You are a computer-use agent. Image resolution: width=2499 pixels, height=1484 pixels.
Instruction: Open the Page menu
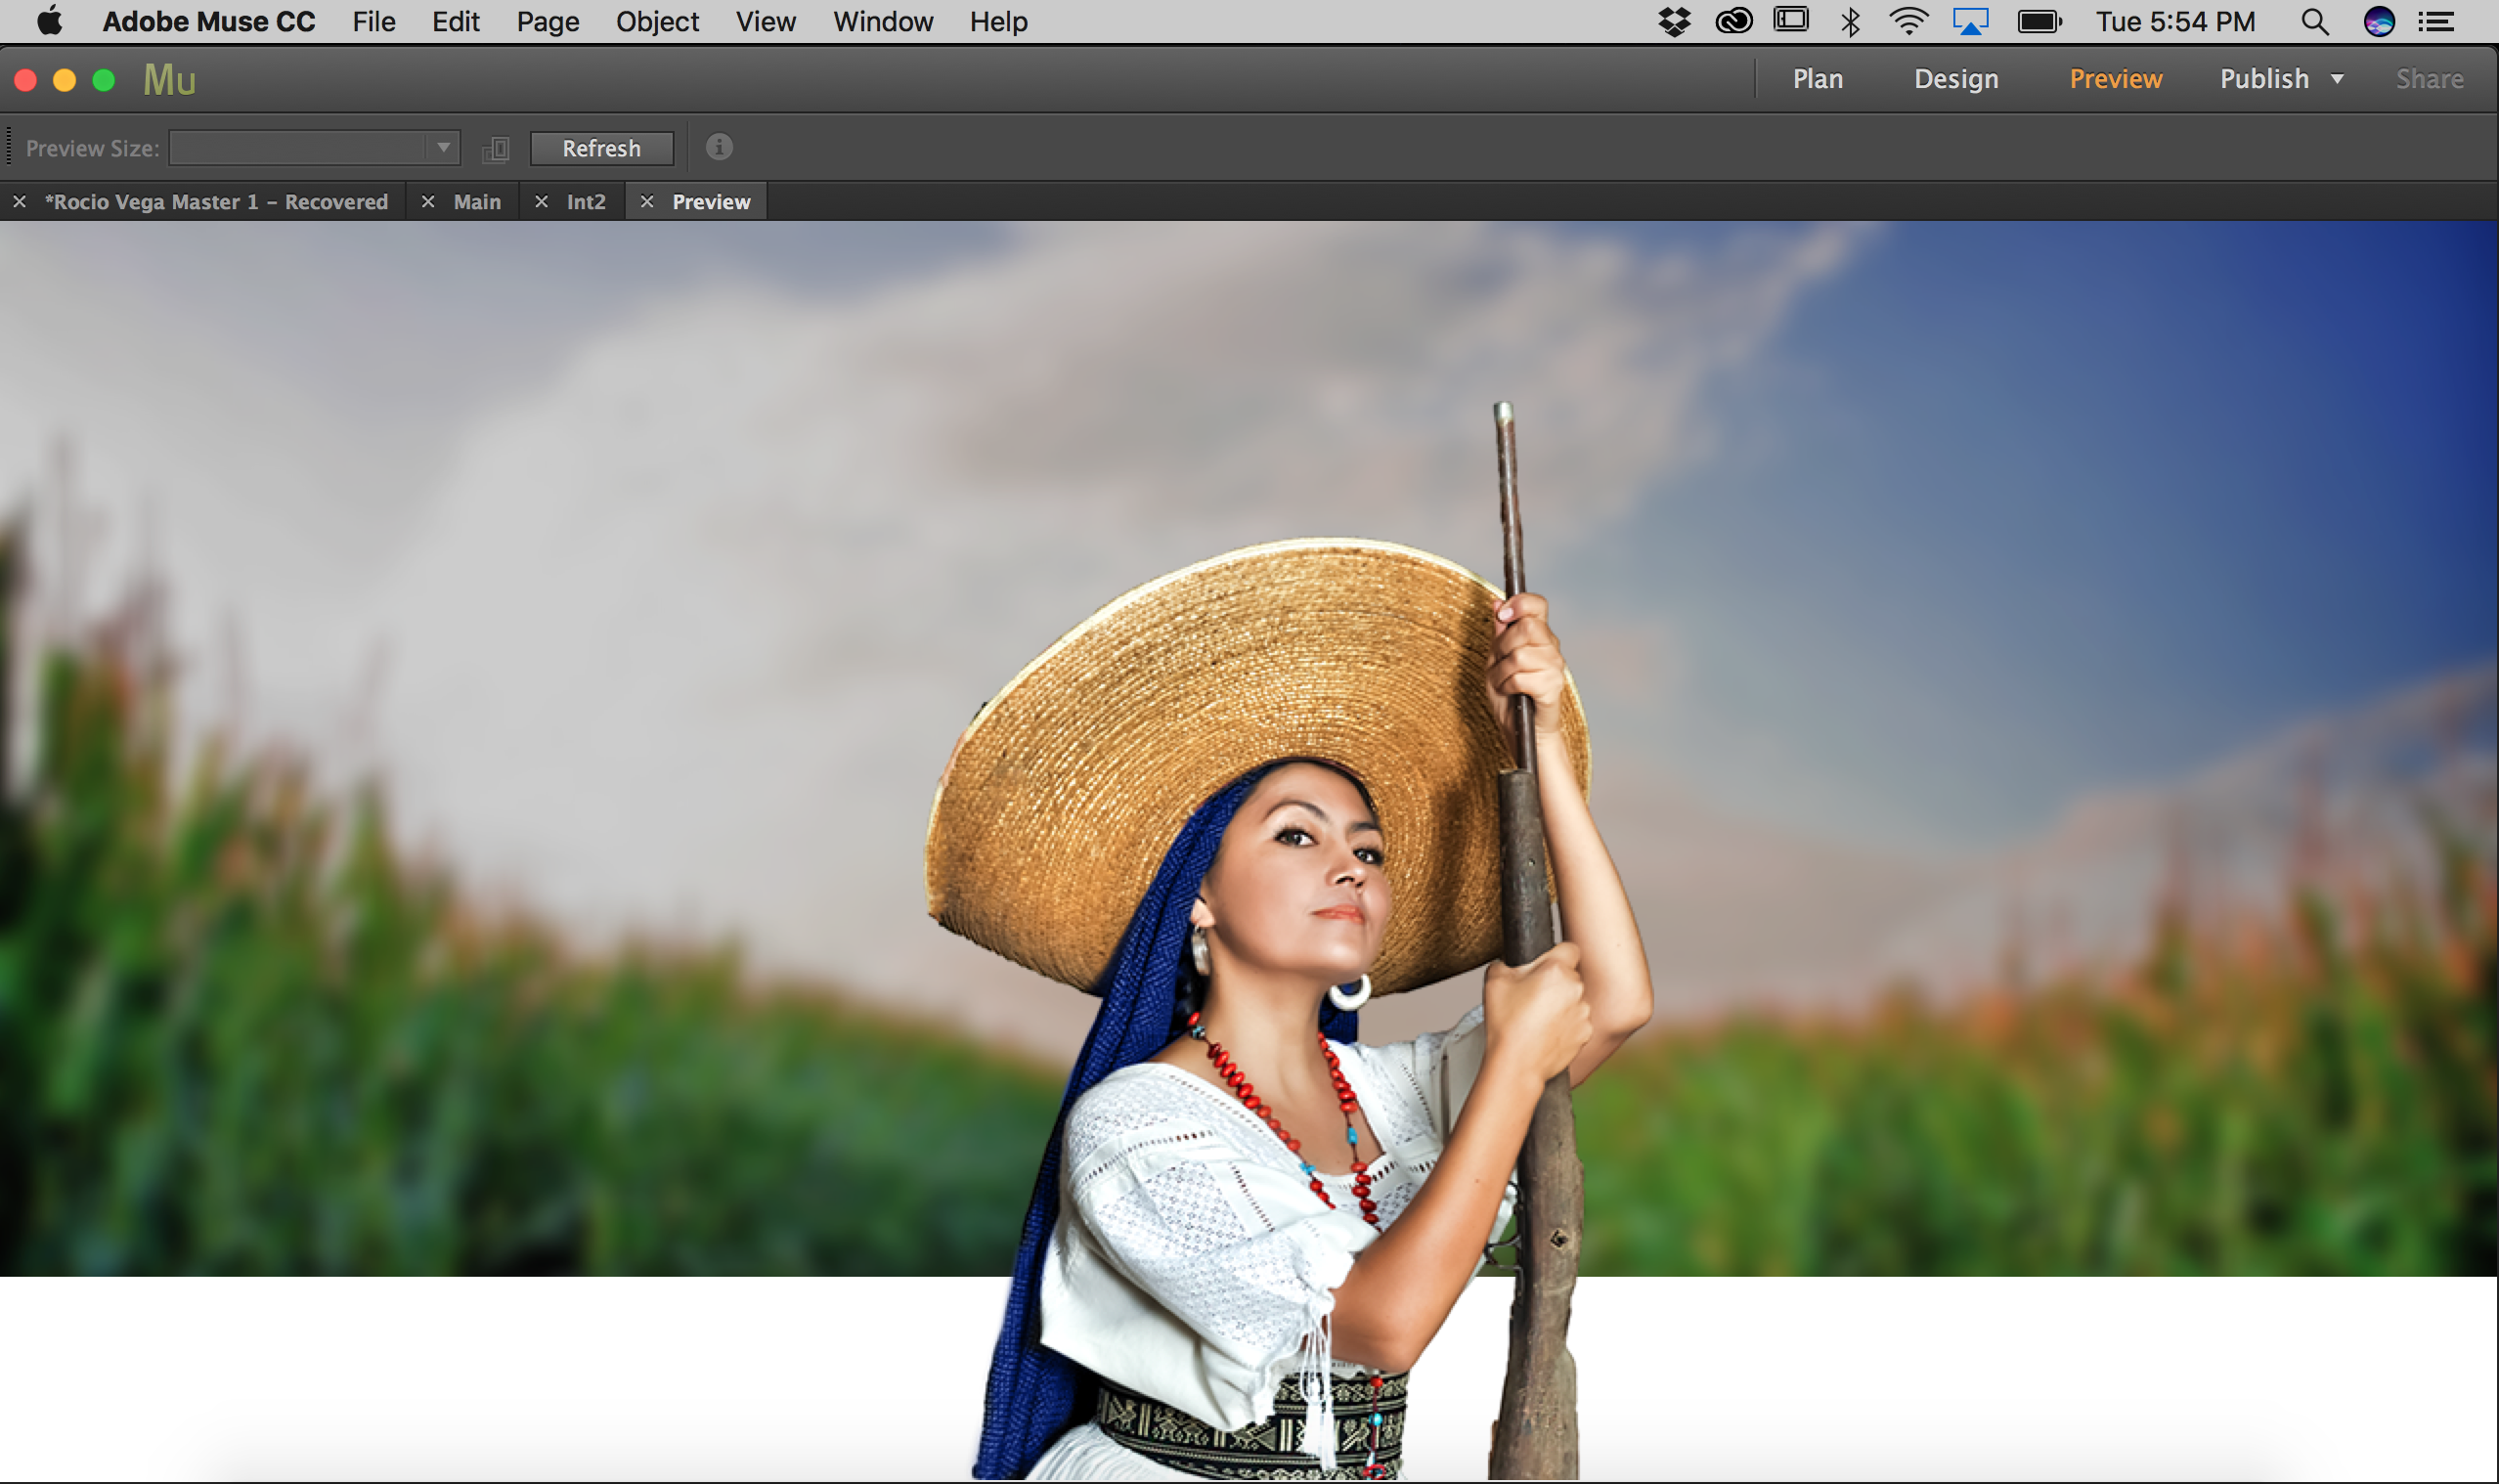click(x=547, y=21)
